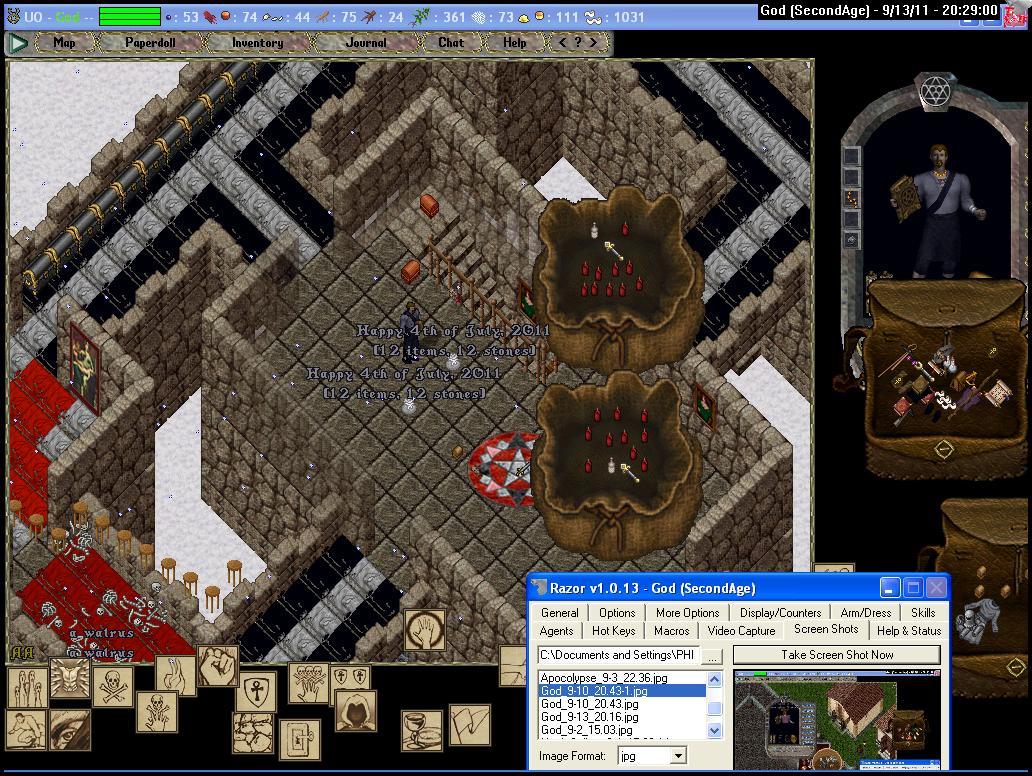Click the green health bar in title
The width and height of the screenshot is (1032, 776).
[x=130, y=16]
